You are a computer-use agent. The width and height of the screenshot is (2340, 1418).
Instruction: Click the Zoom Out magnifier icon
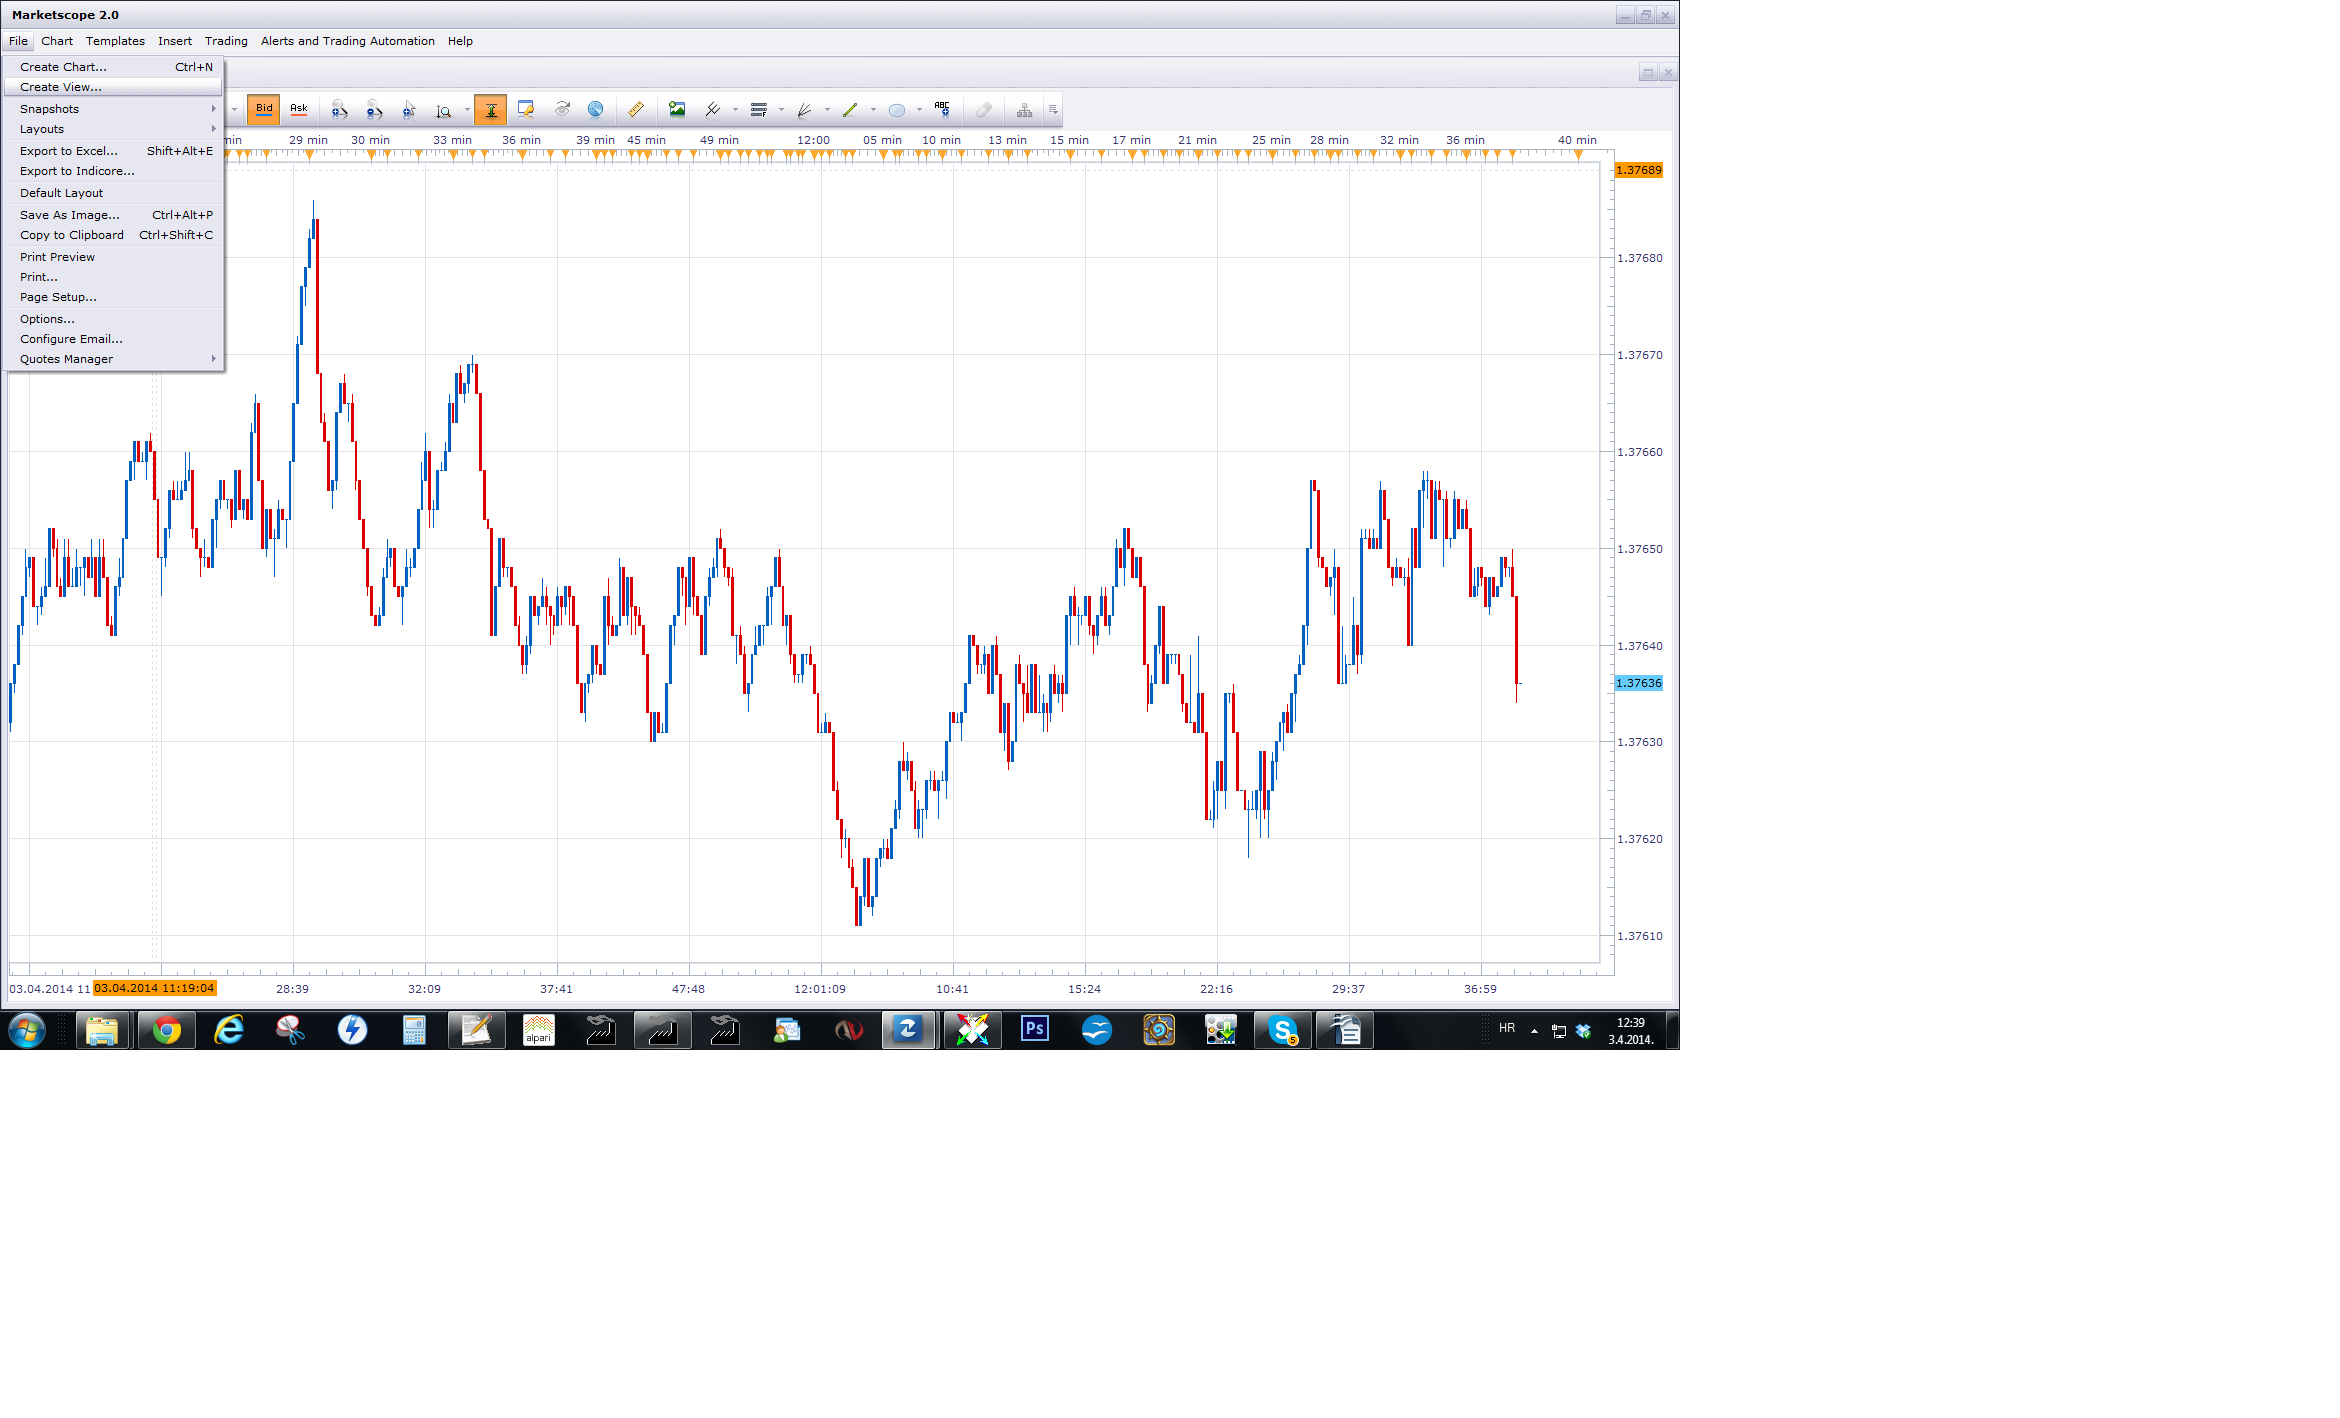(x=374, y=110)
